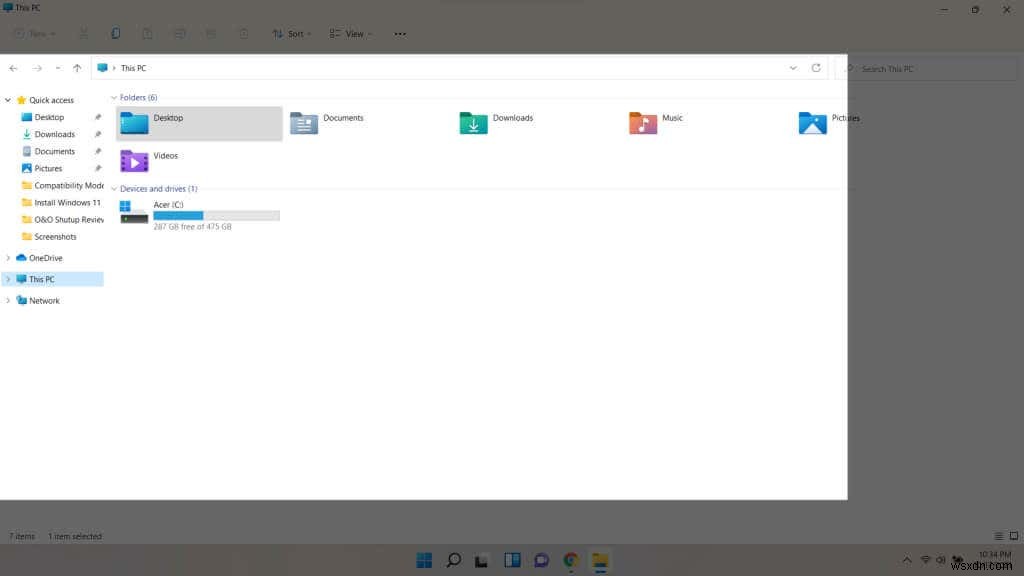The height and width of the screenshot is (576, 1024).
Task: Click the Rename icon in the toolbar
Action: pos(180,33)
